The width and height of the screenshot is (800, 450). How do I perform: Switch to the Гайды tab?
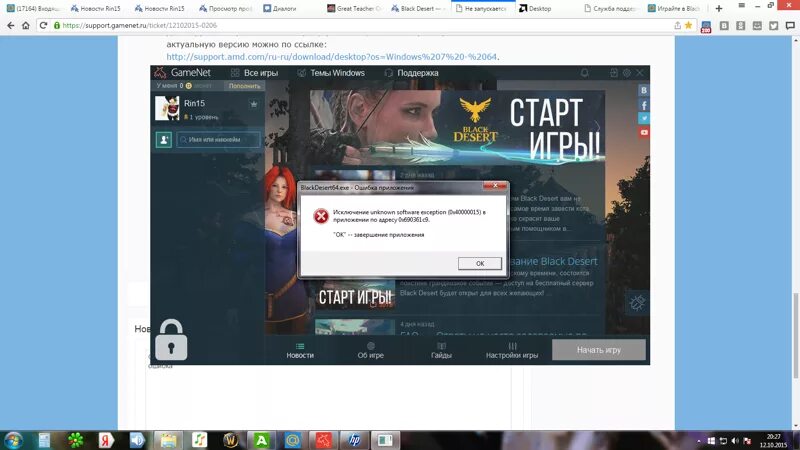(x=441, y=351)
